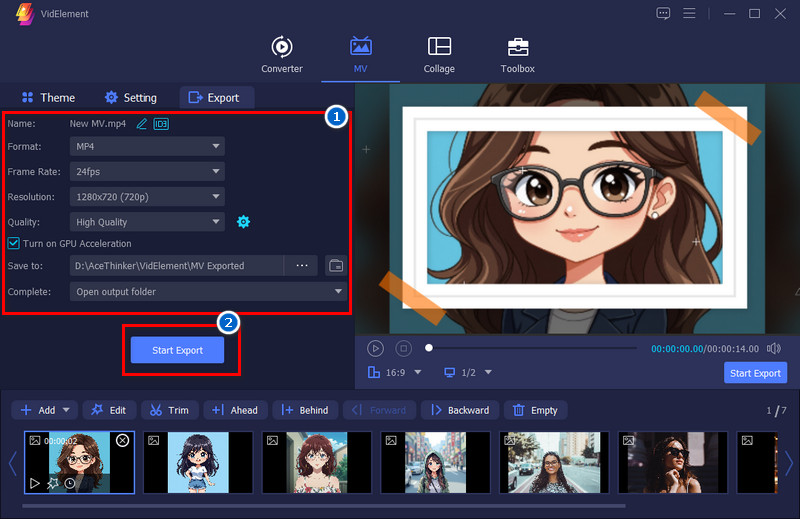Open the output folder icon
The height and width of the screenshot is (519, 800).
click(x=336, y=266)
